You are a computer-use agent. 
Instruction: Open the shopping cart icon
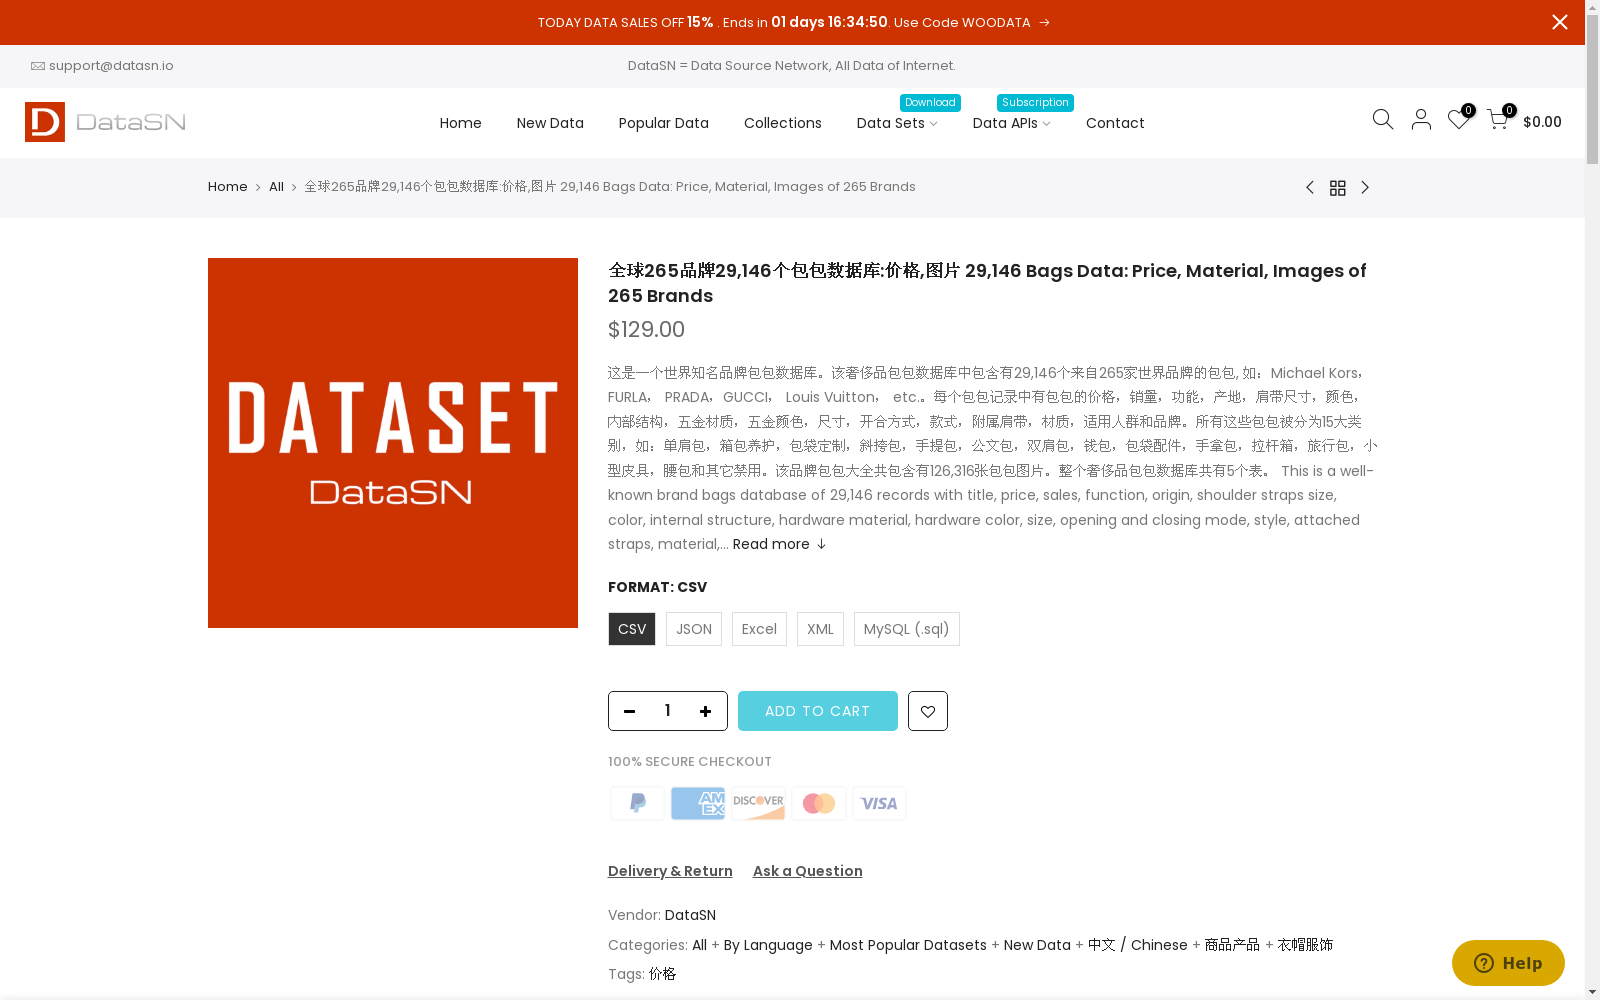pos(1497,120)
